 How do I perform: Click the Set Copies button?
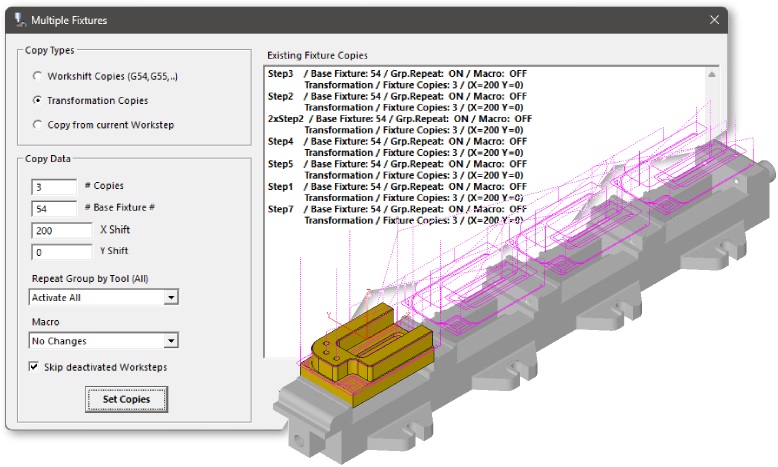click(126, 399)
